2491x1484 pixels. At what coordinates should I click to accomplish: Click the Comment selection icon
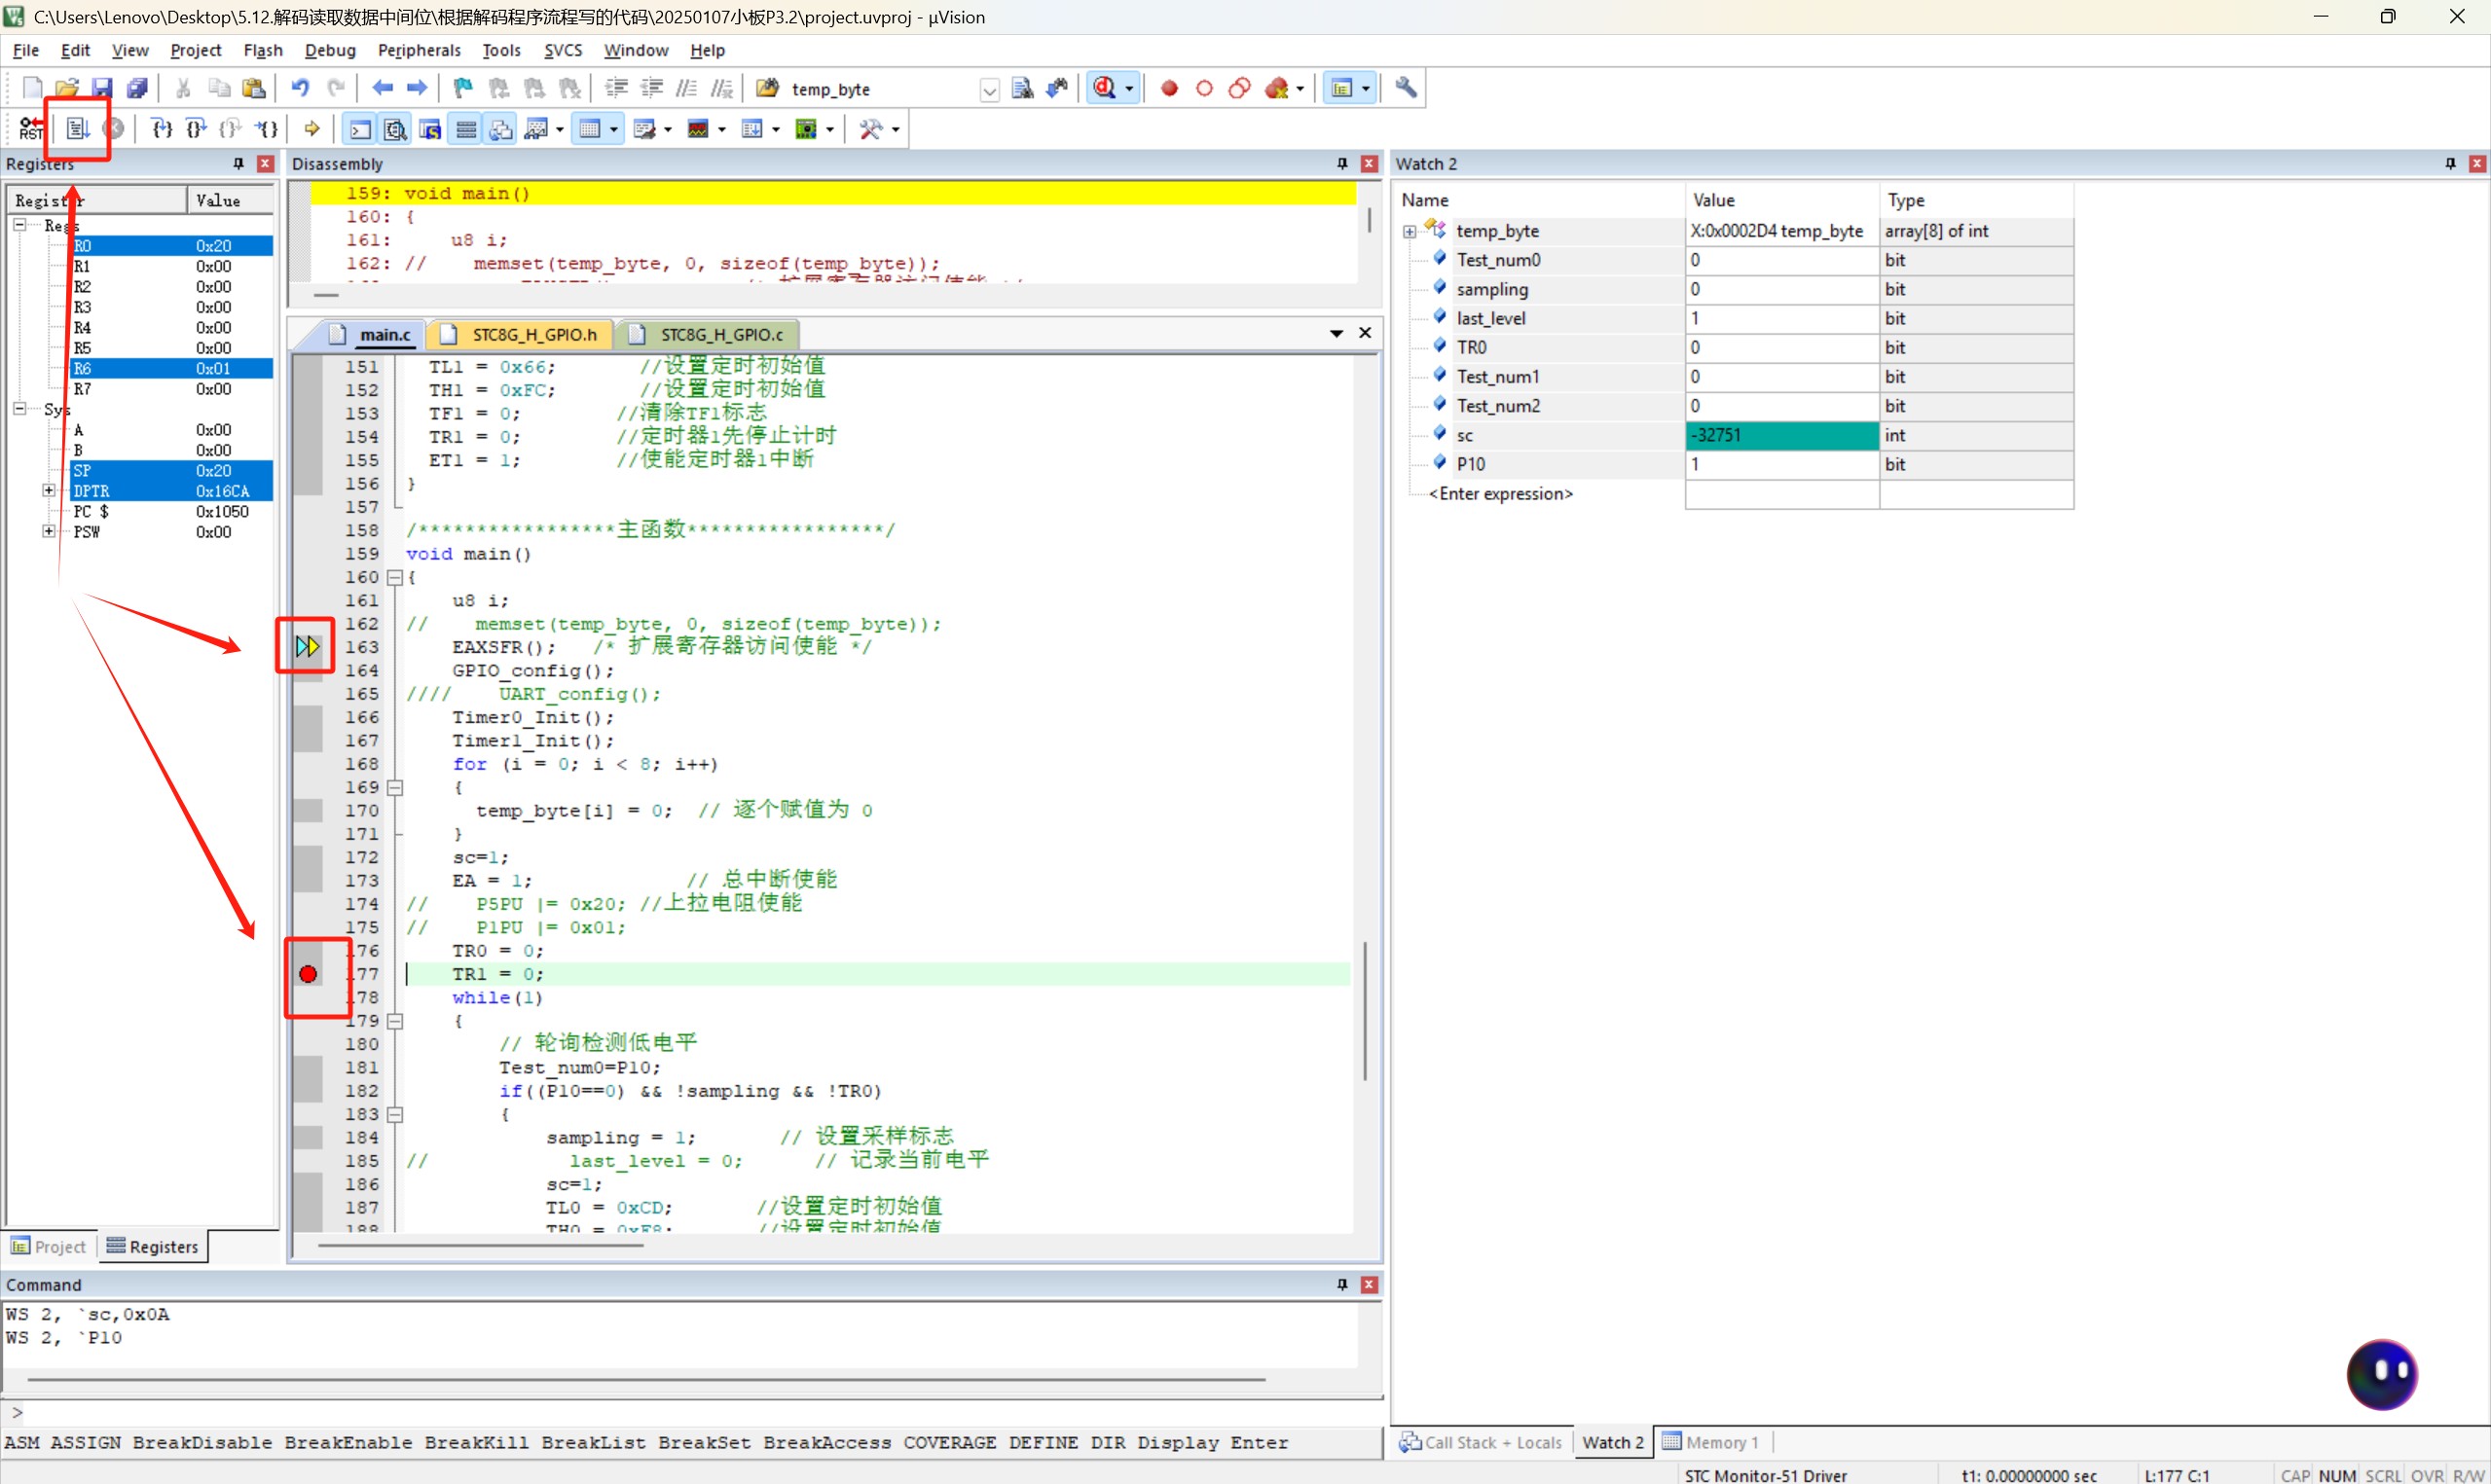pos(687,88)
